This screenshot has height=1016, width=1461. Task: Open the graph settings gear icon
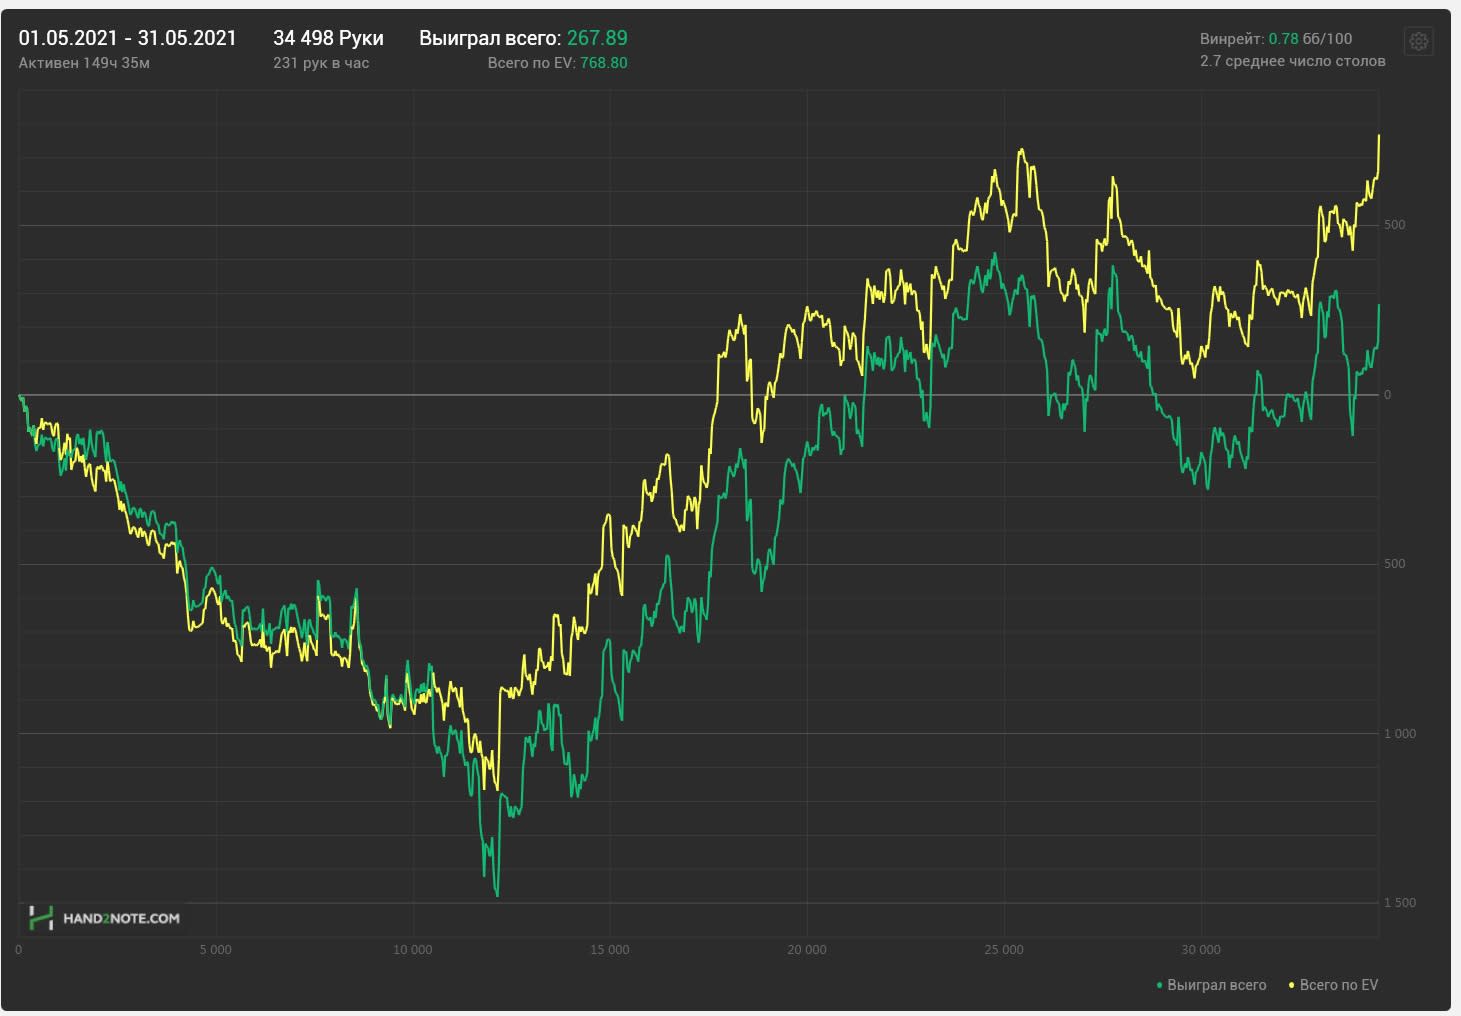tap(1419, 41)
